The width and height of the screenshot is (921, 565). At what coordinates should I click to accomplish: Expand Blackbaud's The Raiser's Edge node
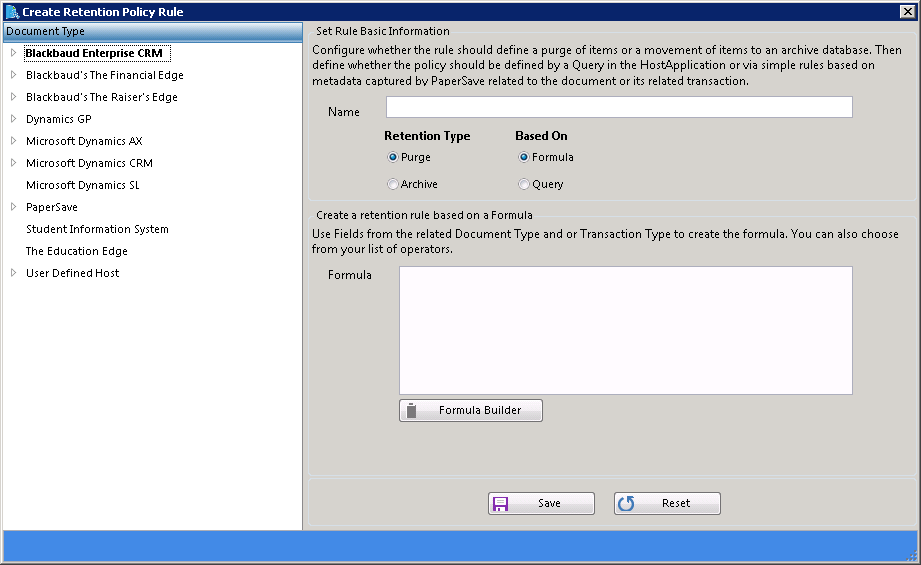click(x=14, y=97)
